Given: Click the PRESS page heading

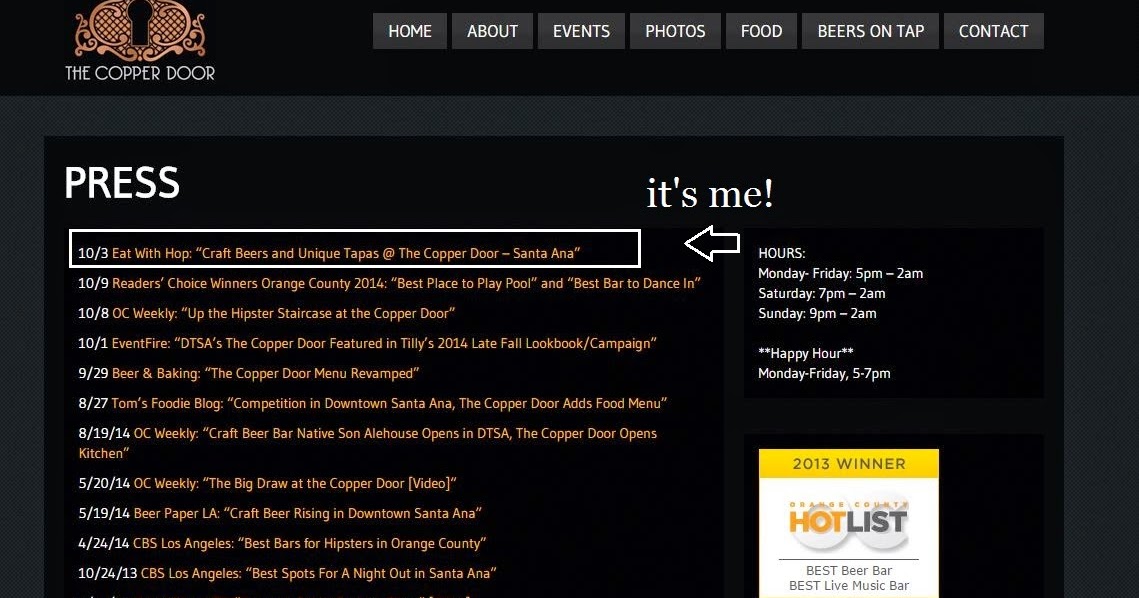Looking at the screenshot, I should [122, 182].
